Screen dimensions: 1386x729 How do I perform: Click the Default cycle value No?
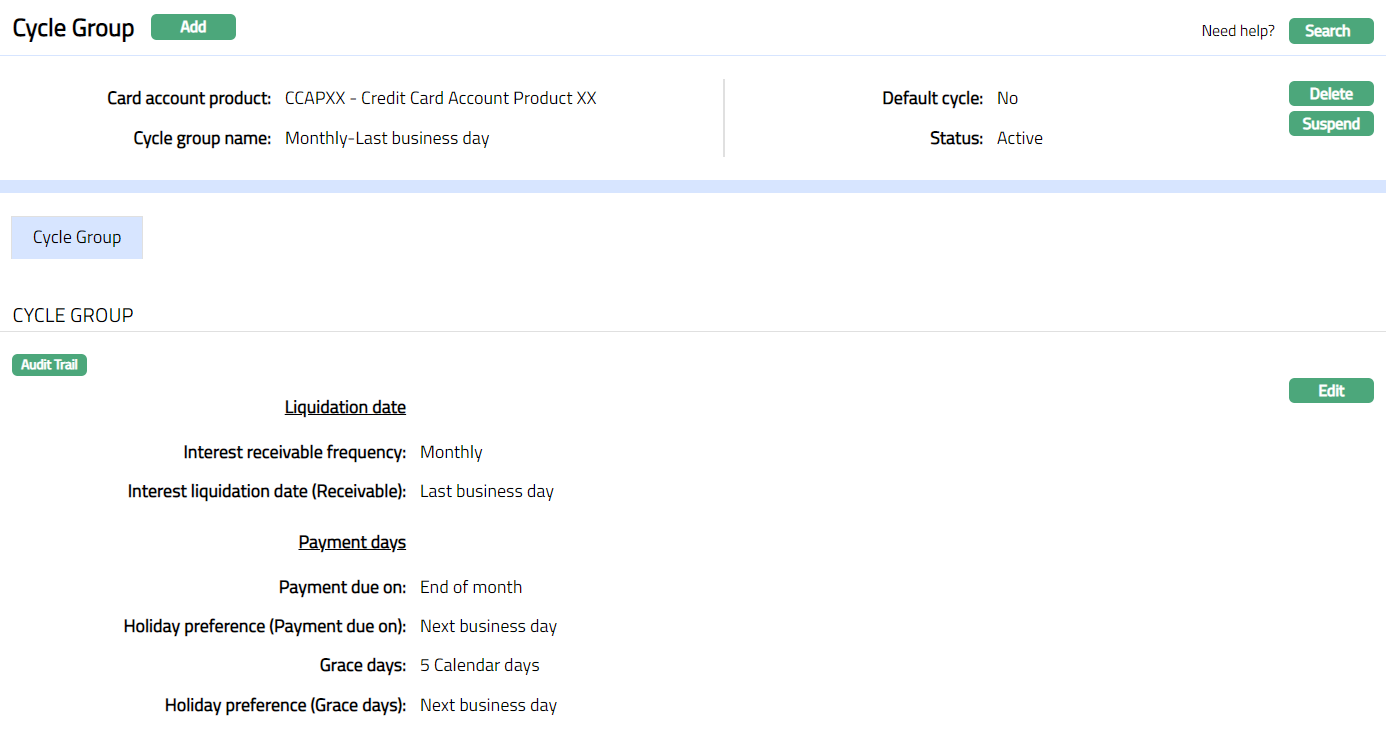tap(1007, 98)
